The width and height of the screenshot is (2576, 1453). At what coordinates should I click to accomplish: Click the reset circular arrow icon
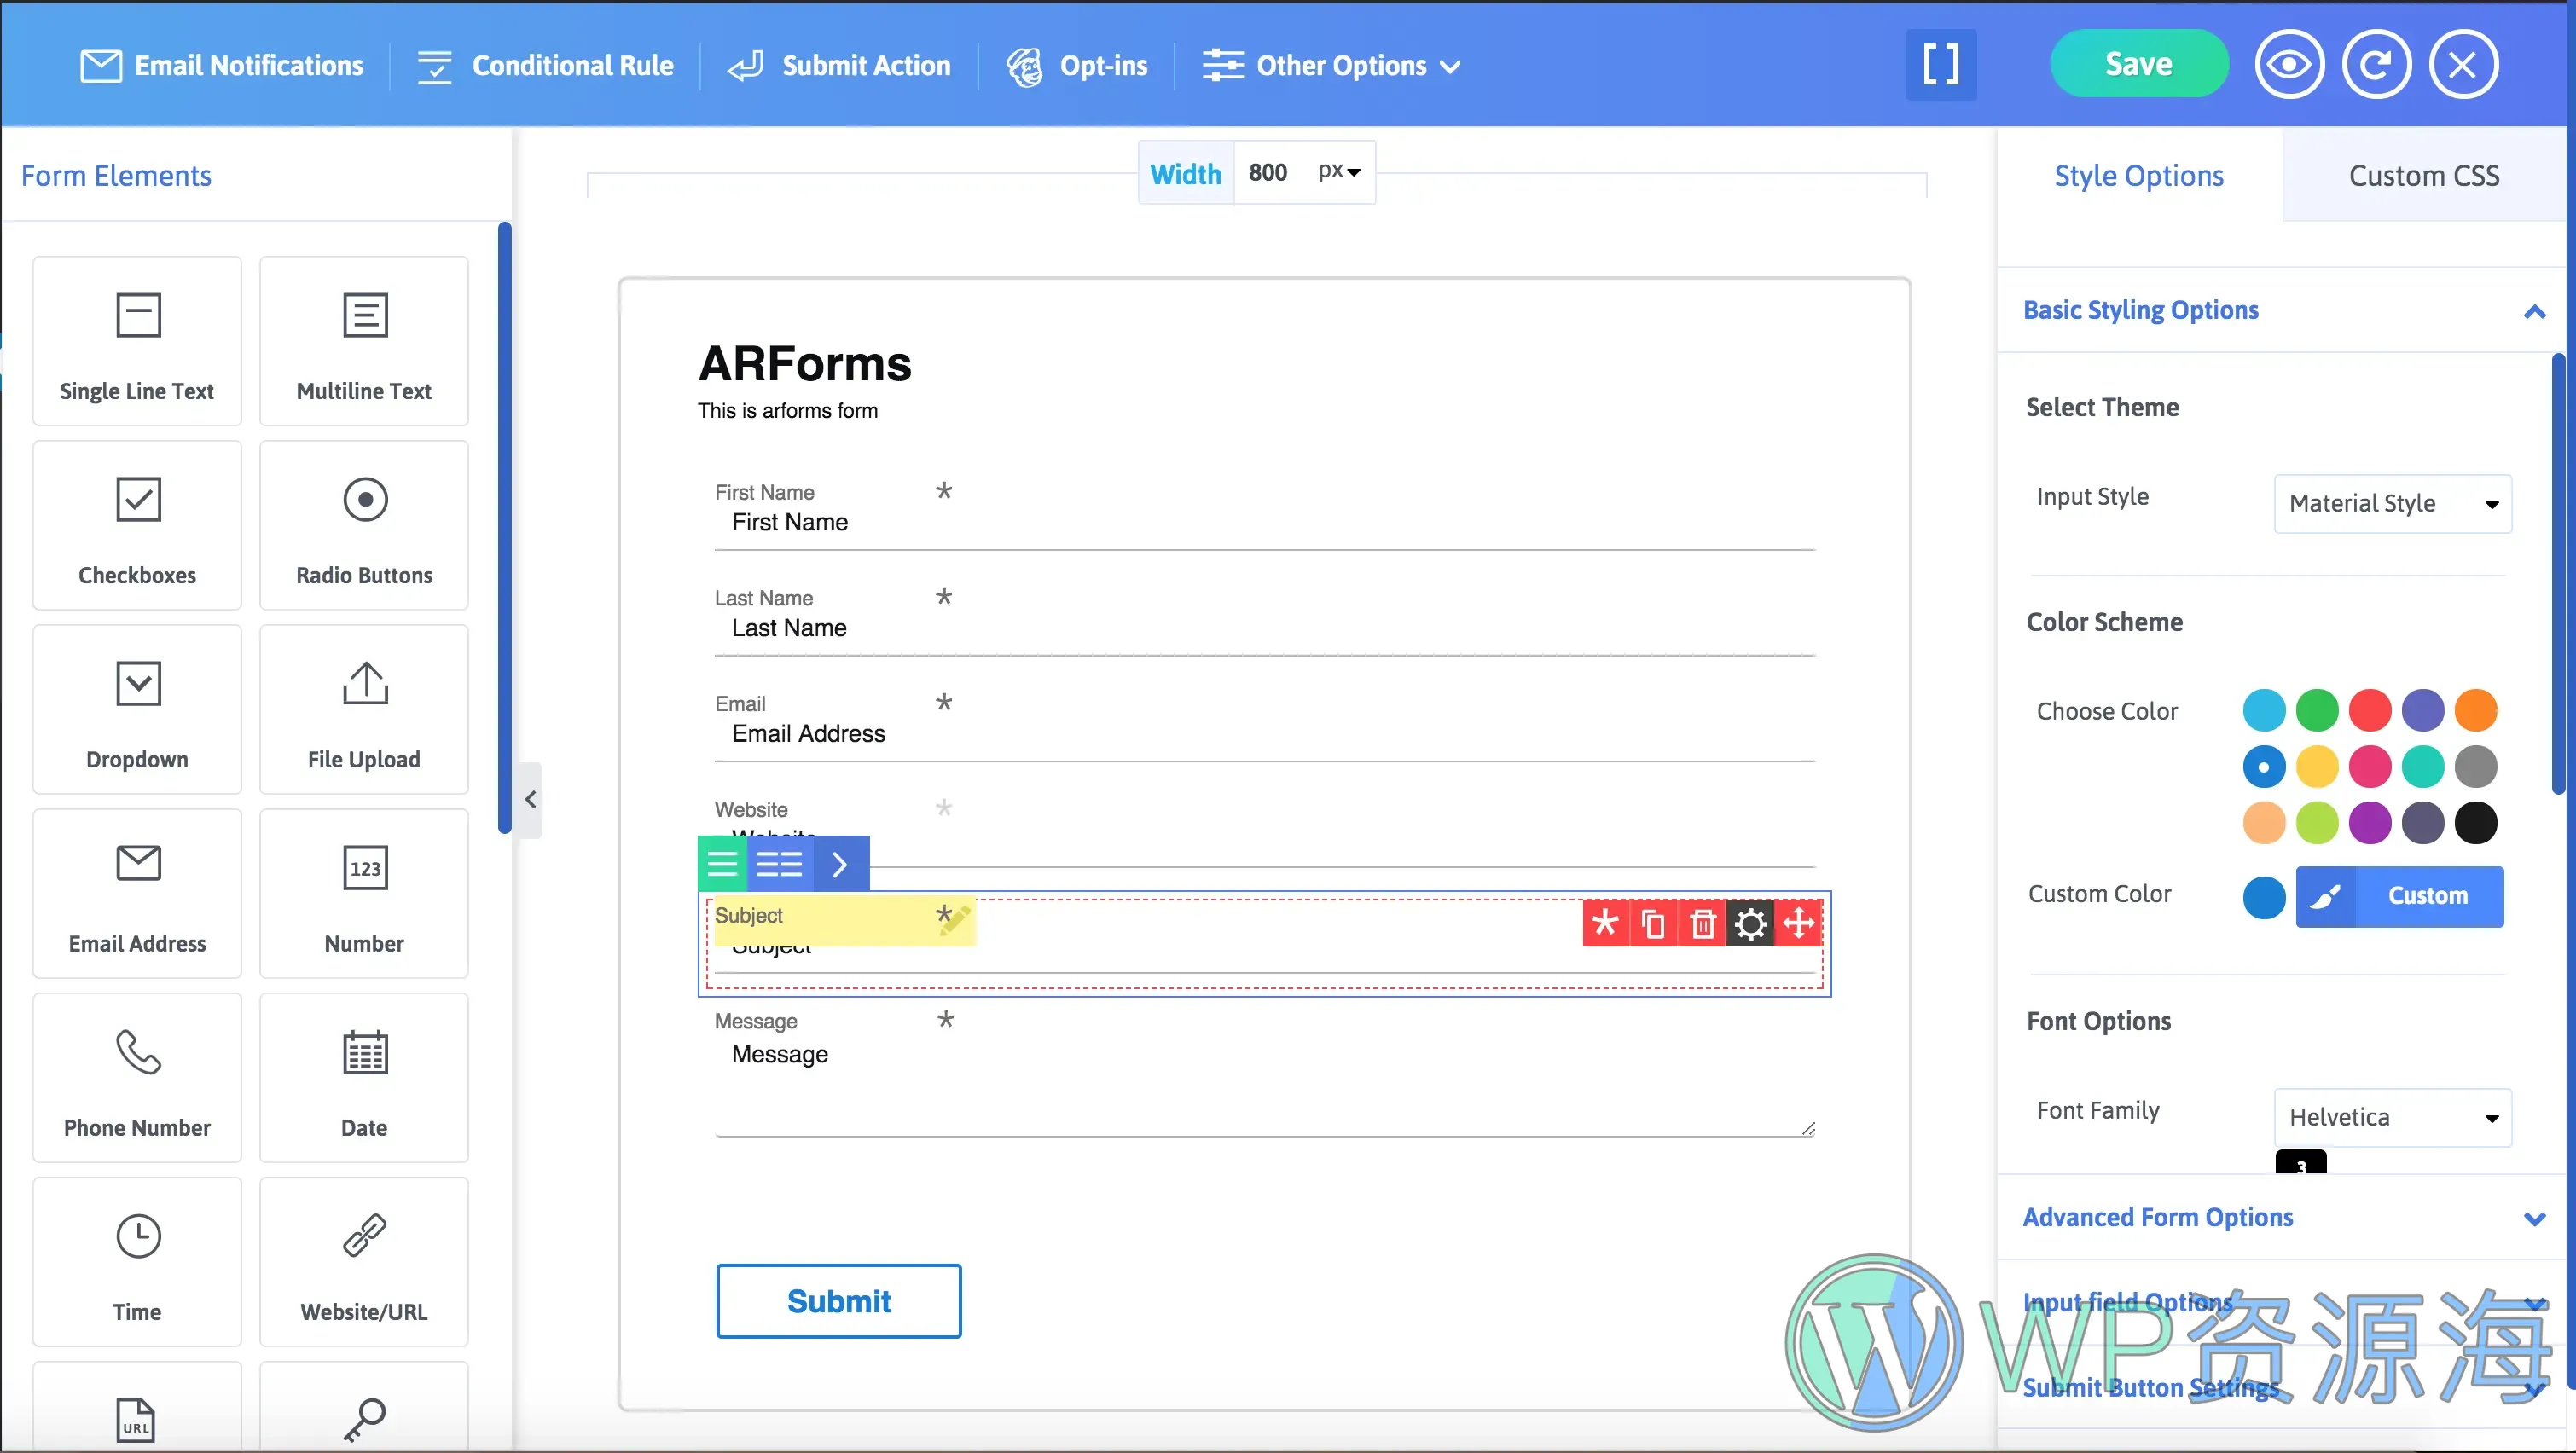[x=2376, y=65]
